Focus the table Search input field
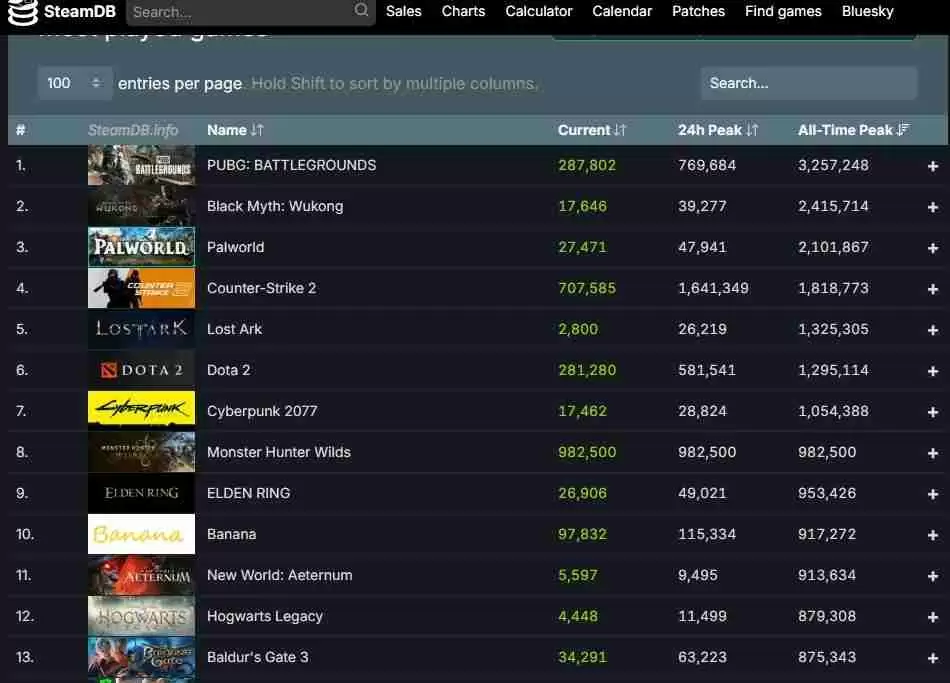 click(808, 83)
